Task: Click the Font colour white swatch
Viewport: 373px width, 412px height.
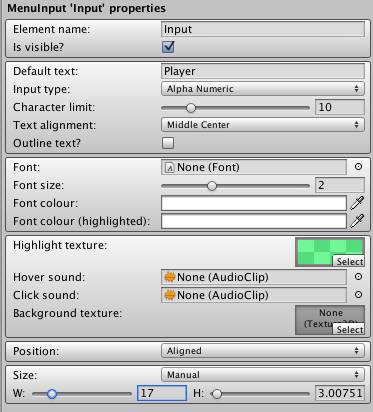Action: [x=254, y=203]
